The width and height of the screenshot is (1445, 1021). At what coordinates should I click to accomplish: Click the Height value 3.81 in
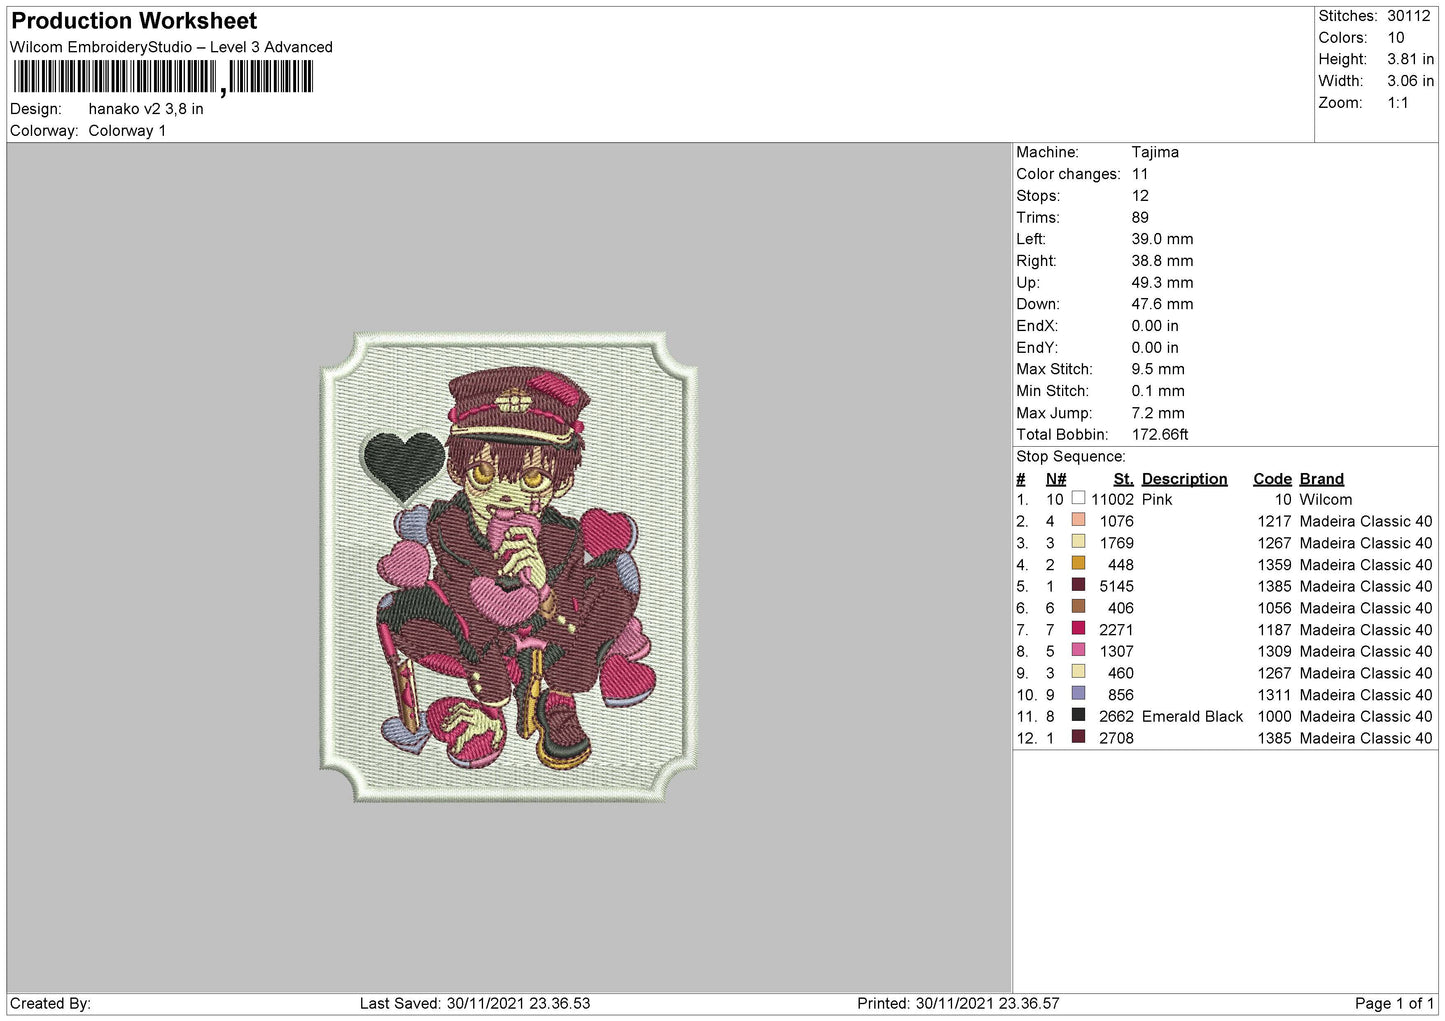click(1410, 59)
